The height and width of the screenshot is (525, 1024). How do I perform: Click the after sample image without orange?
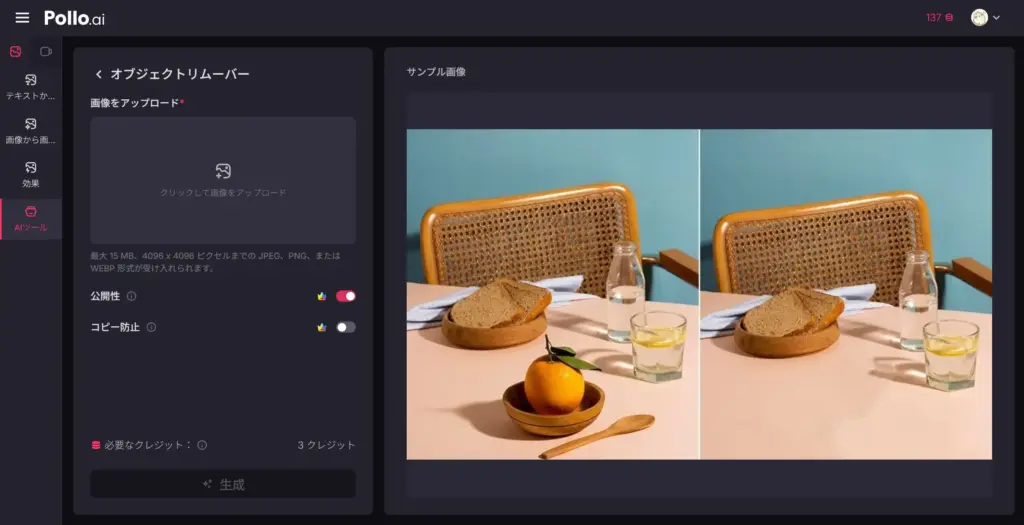tap(846, 294)
